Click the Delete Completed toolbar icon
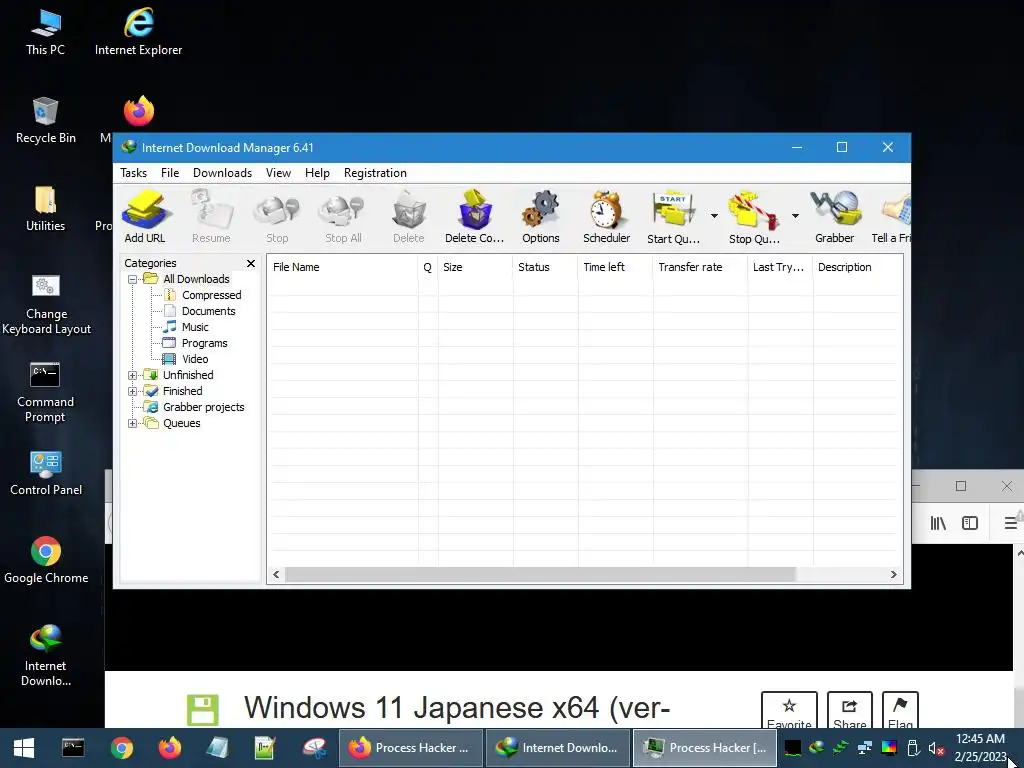Viewport: 1024px width, 768px height. pos(475,217)
